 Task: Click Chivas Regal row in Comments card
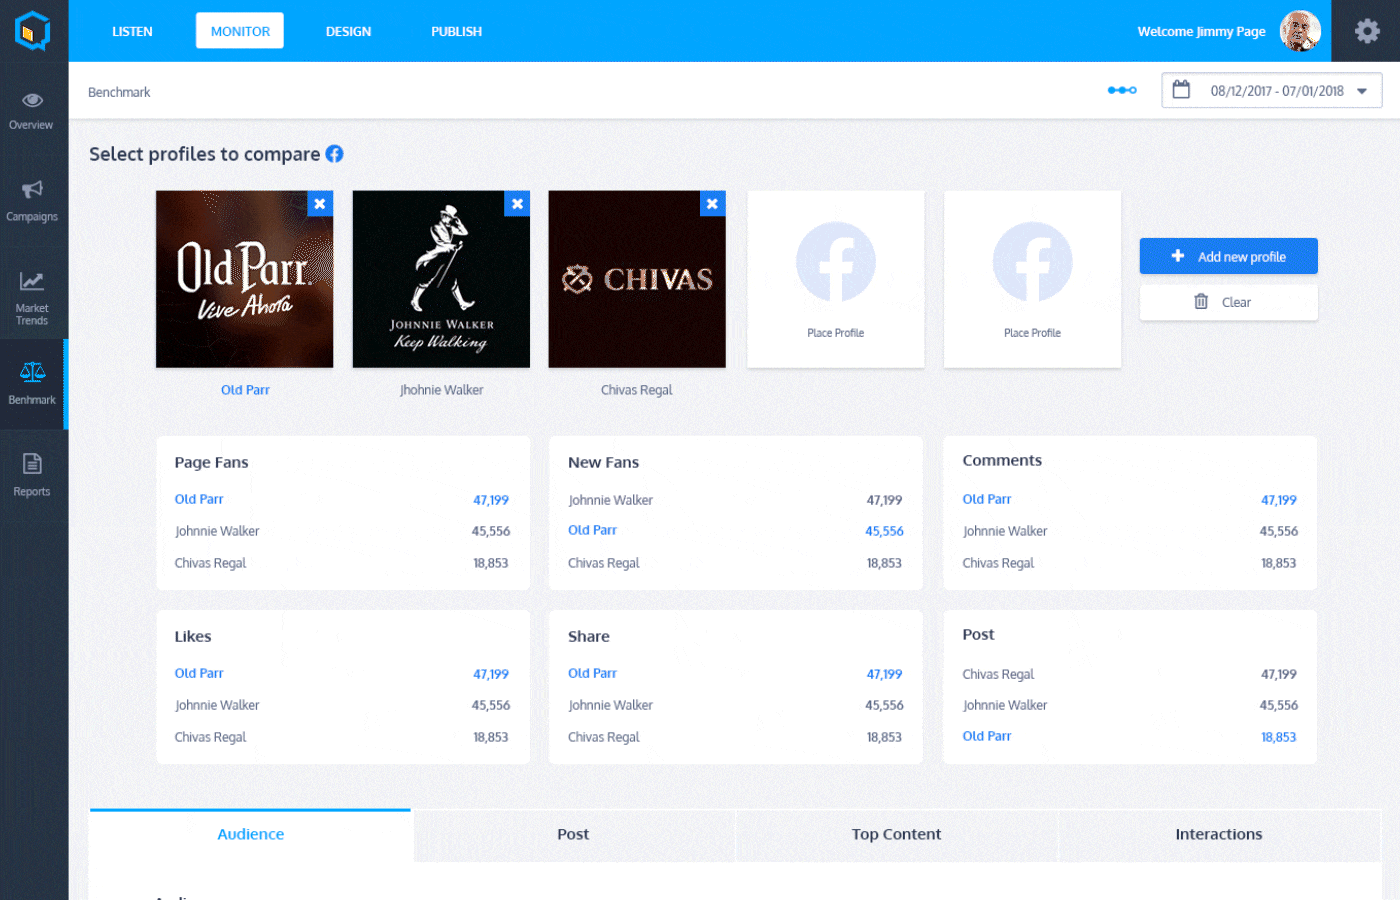point(1129,563)
